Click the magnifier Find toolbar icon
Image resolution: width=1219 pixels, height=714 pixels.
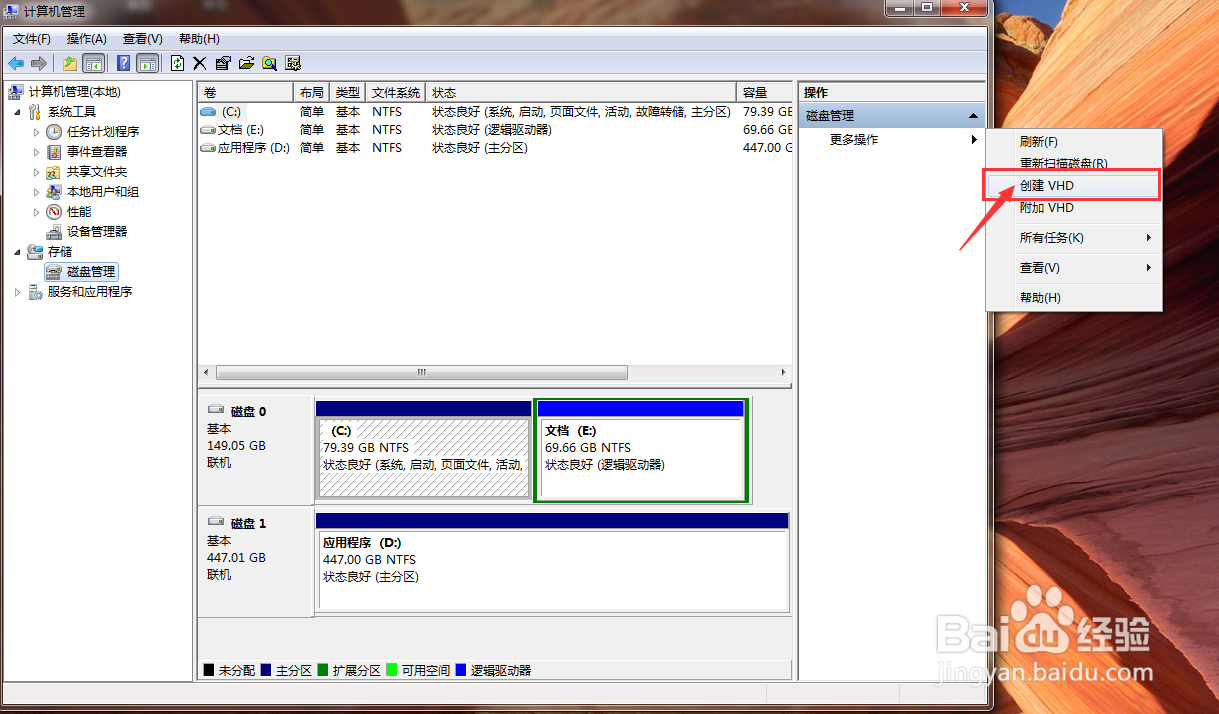(x=269, y=63)
